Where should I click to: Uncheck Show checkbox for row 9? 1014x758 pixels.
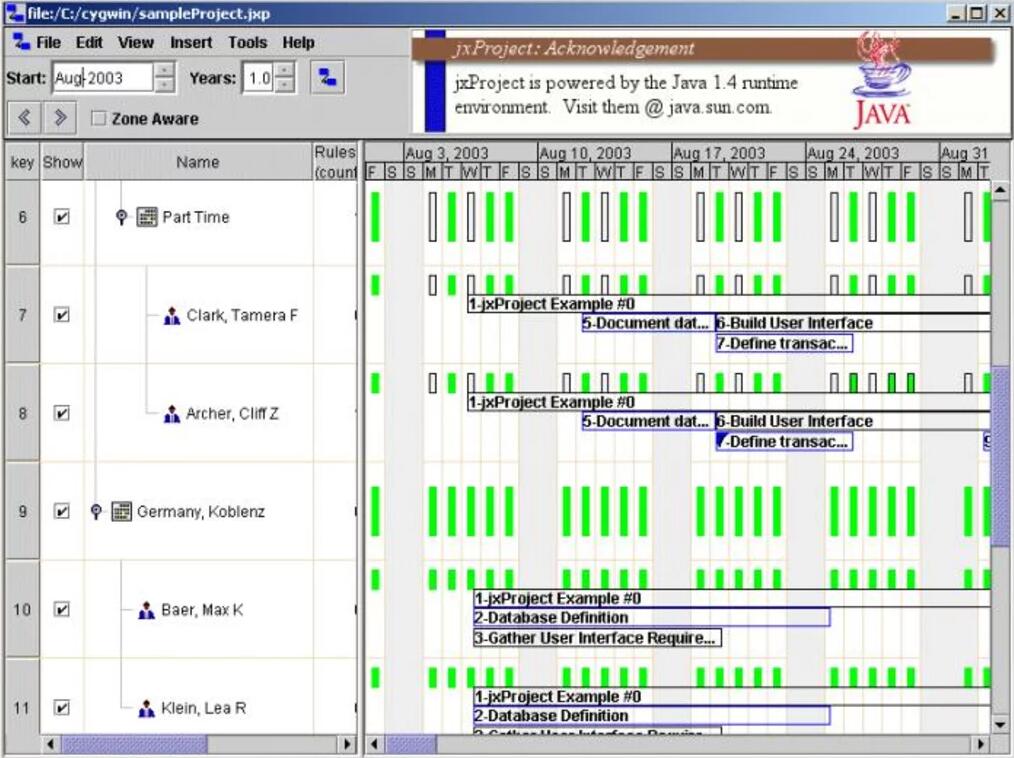(62, 512)
